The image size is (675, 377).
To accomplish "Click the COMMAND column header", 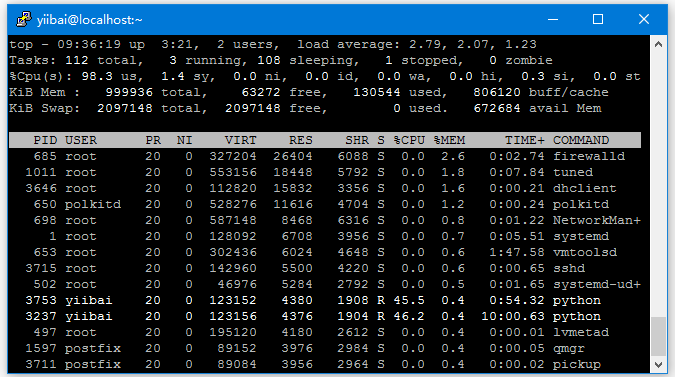I will 581,140.
